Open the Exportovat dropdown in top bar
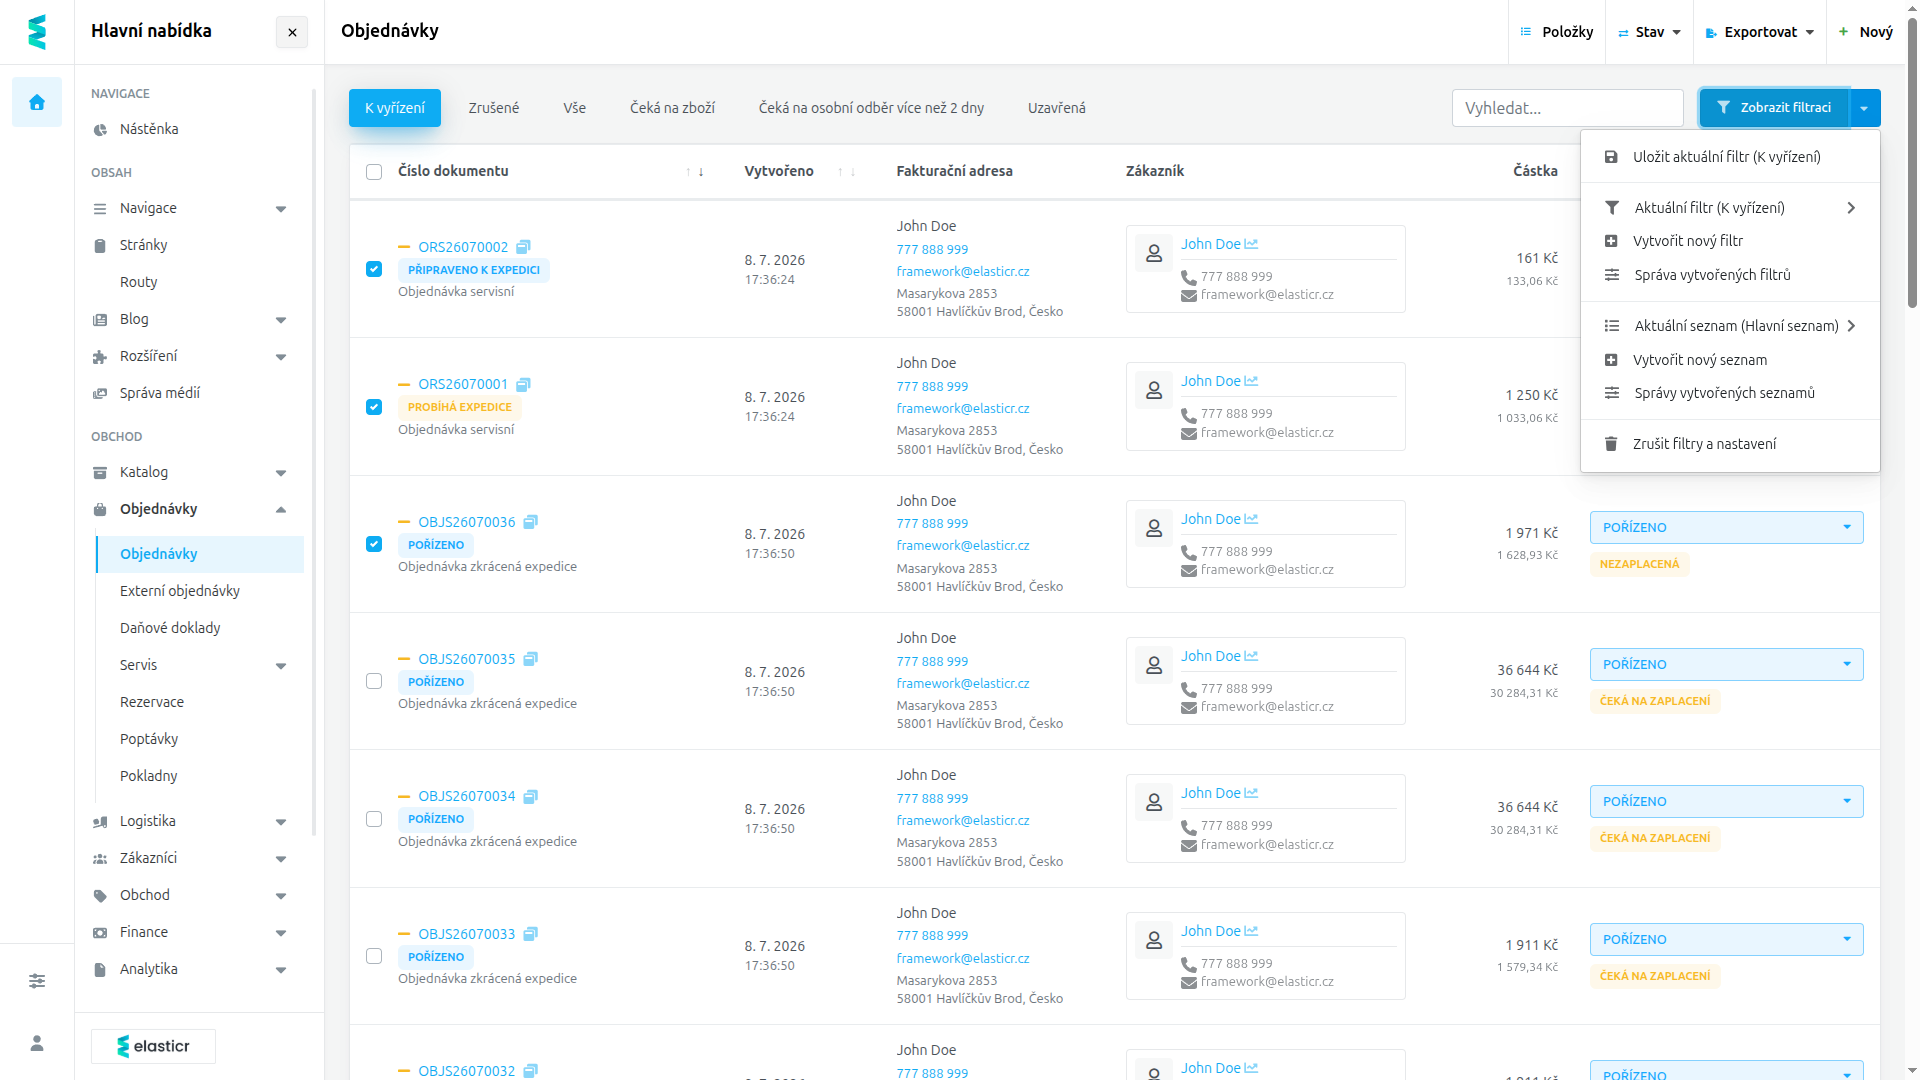 (x=1760, y=32)
